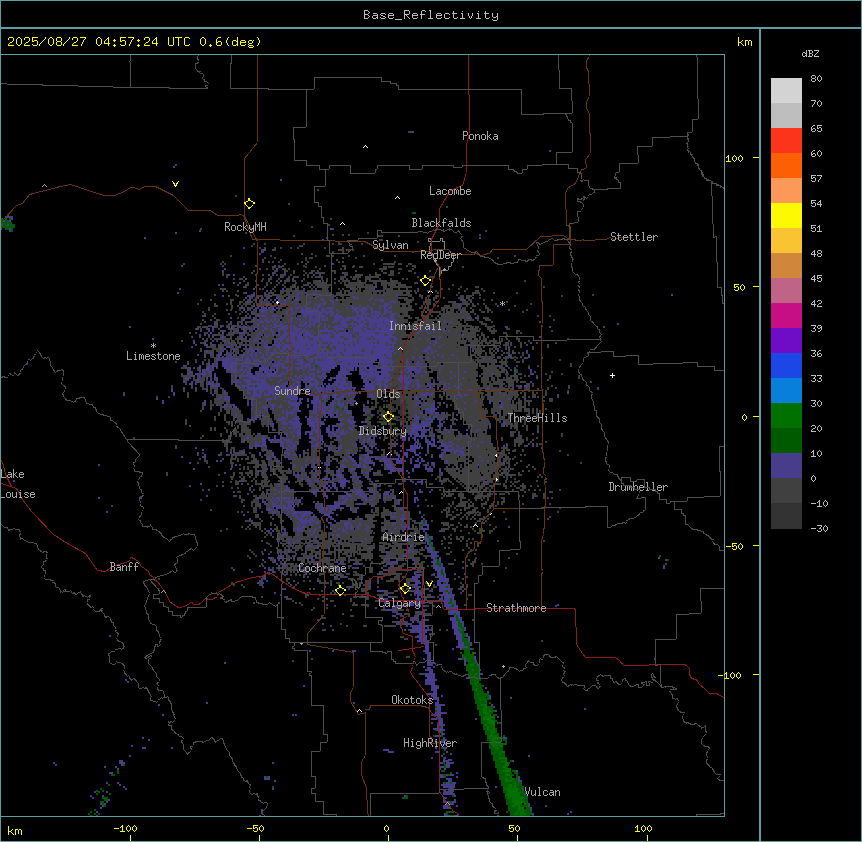The height and width of the screenshot is (842, 862).
Task: Click the -50 tick on right axis
Action: tap(734, 546)
